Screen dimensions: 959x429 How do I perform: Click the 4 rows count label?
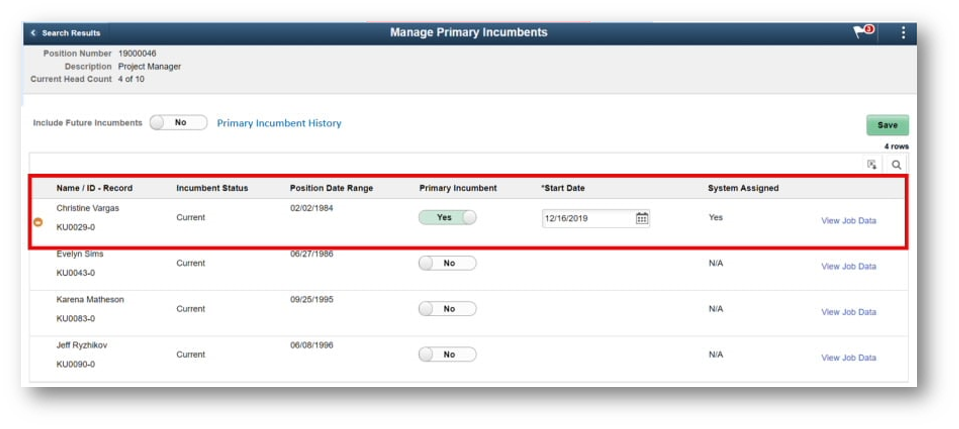pyautogui.click(x=896, y=147)
